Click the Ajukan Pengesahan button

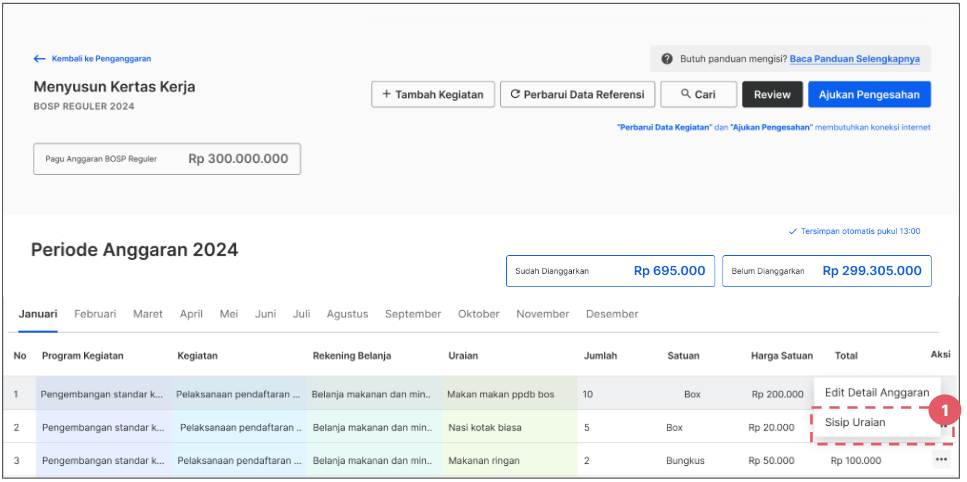pyautogui.click(x=869, y=94)
